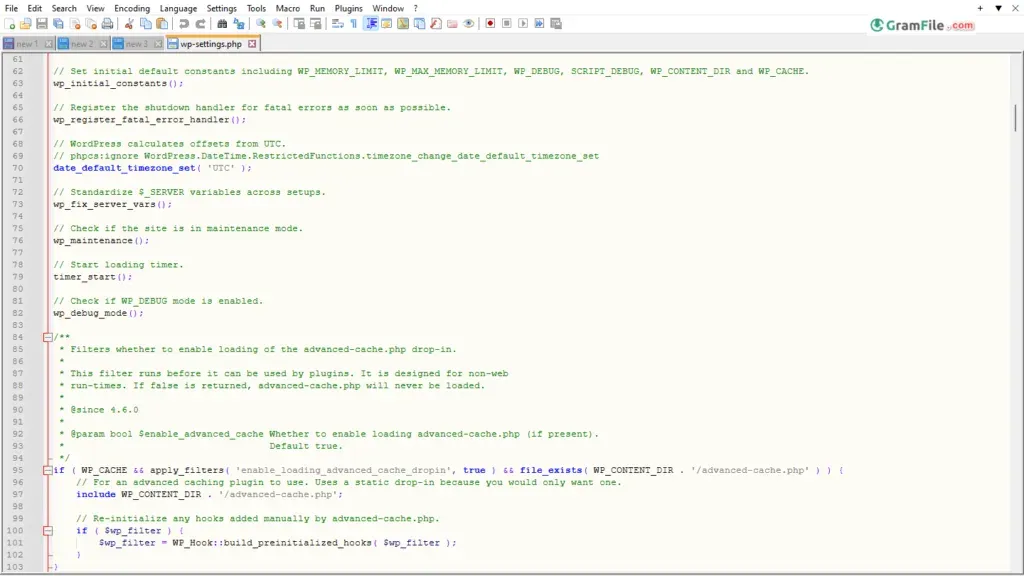Undo last edit via toolbar arrow

click(x=184, y=24)
